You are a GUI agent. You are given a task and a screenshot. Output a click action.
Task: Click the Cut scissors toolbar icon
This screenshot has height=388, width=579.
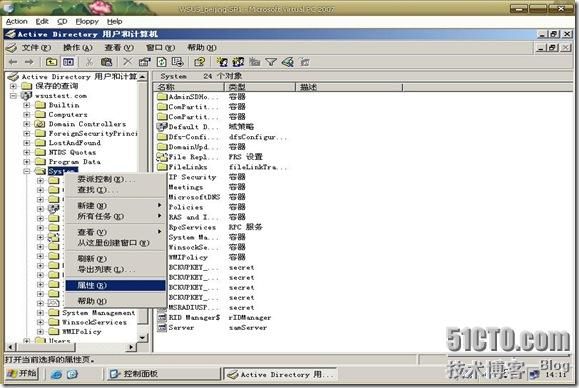coord(89,62)
